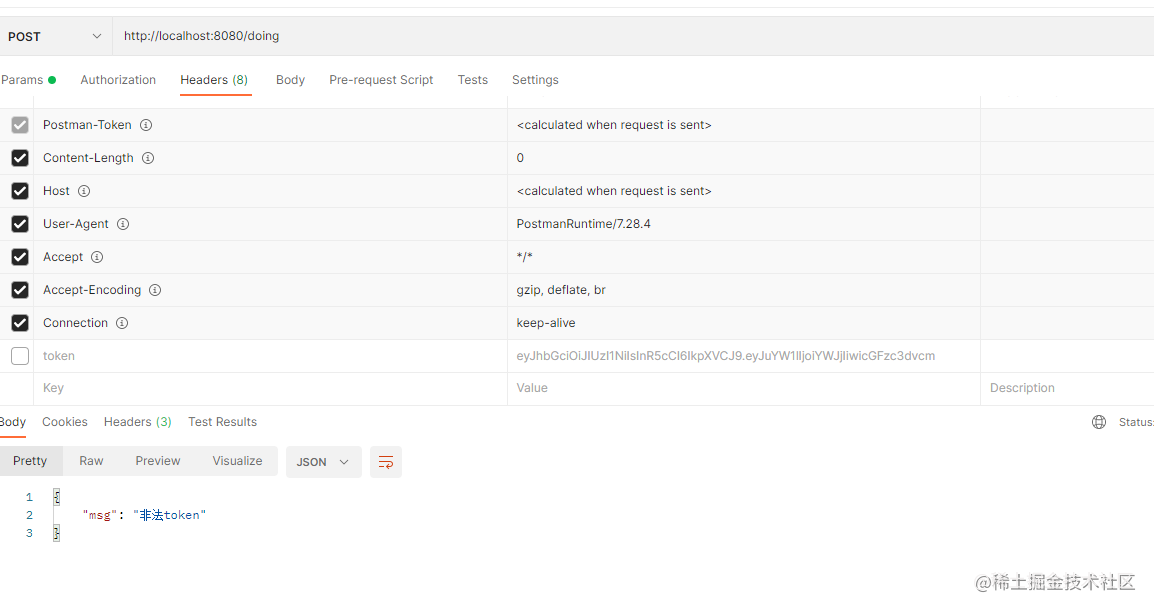Click info icon beside Postman-Token header
Viewport: 1154px width, 611px height.
[x=146, y=125]
